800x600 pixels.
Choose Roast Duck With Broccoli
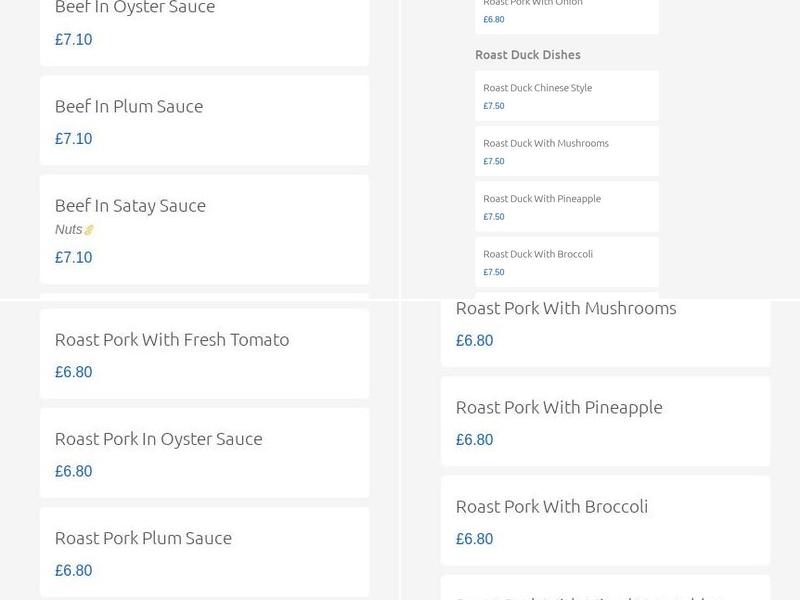tap(566, 261)
